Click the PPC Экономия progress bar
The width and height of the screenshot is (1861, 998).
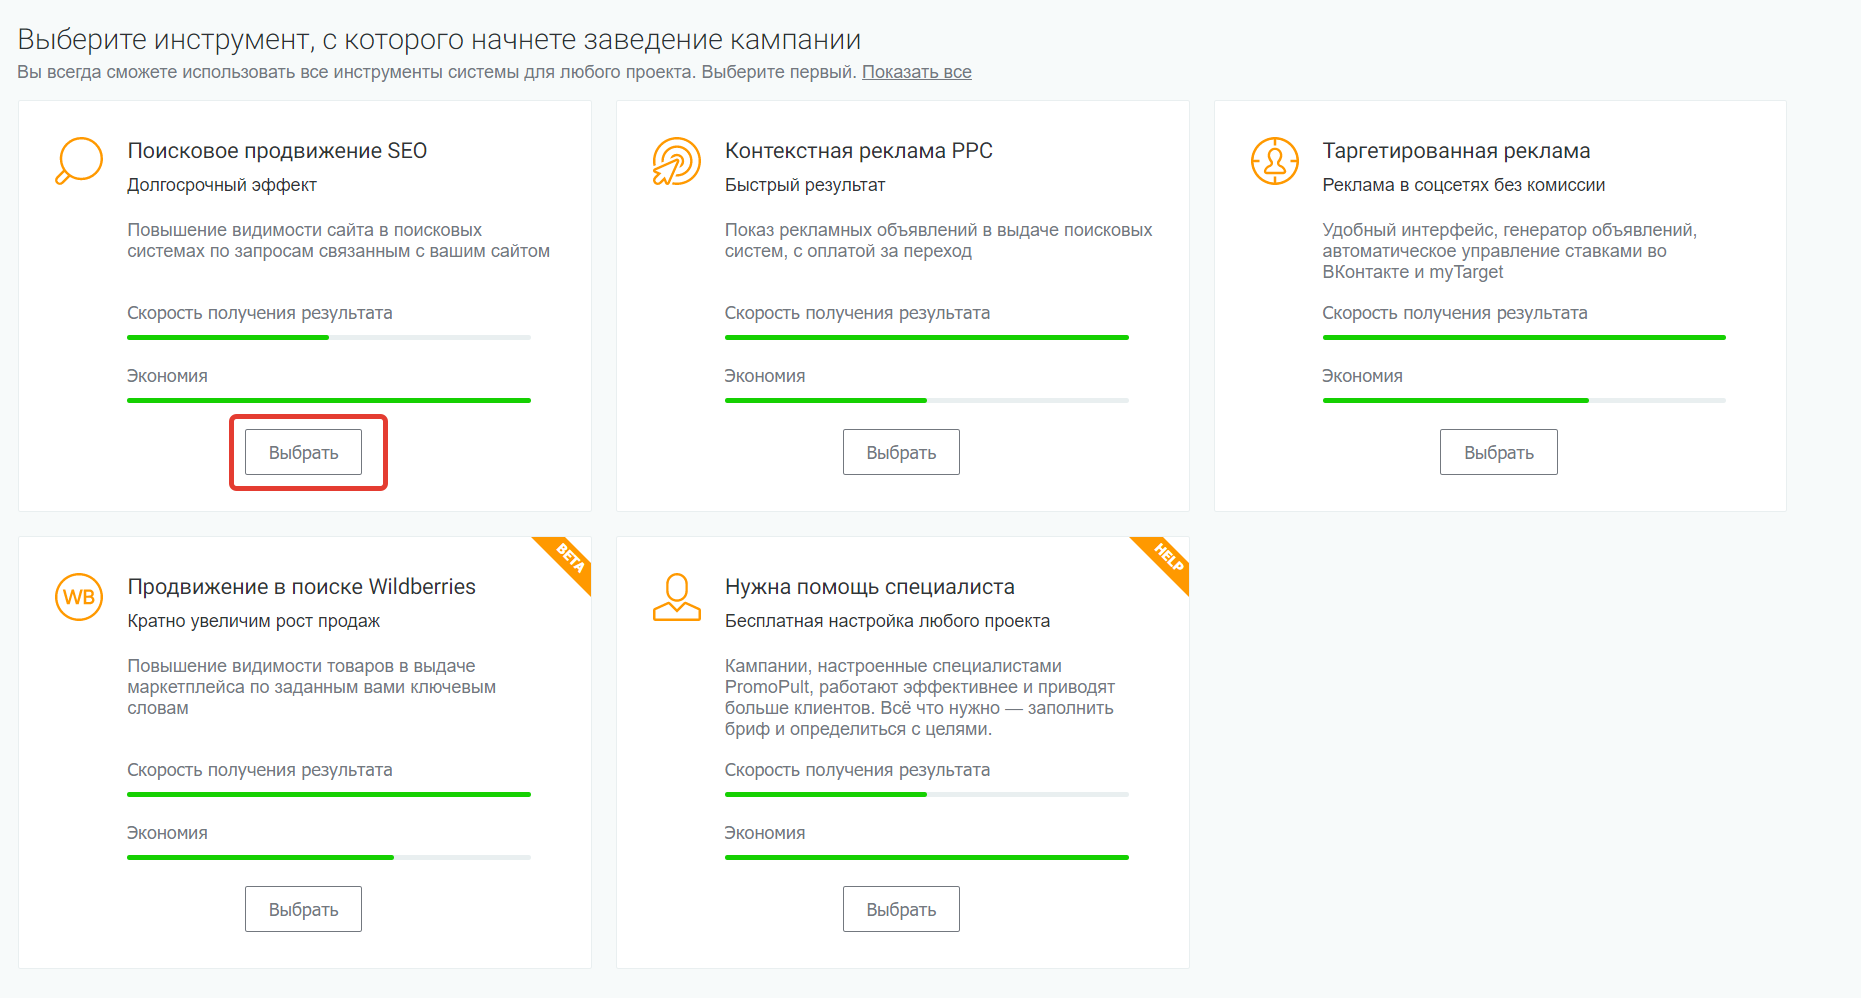(927, 401)
